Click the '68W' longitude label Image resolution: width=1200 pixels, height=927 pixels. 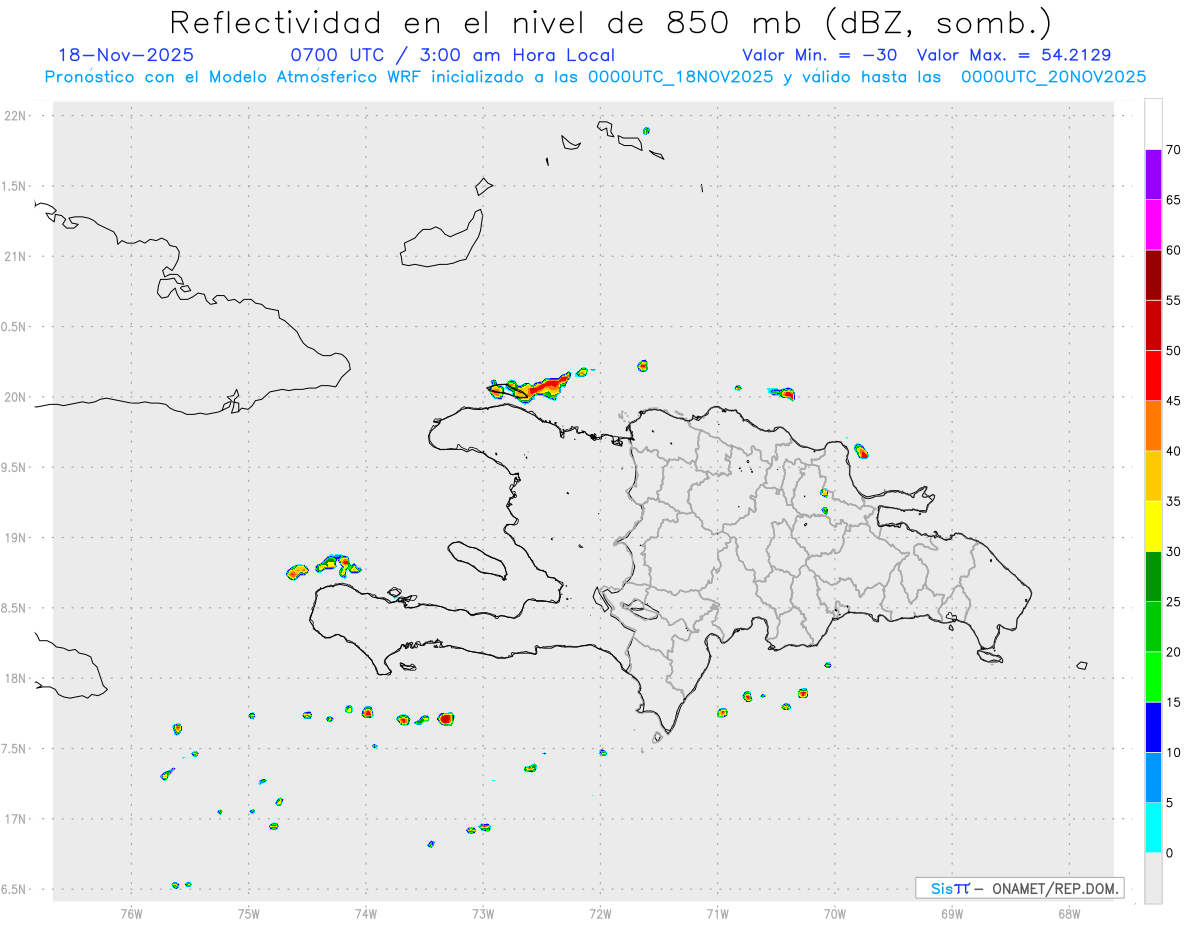tap(1069, 913)
